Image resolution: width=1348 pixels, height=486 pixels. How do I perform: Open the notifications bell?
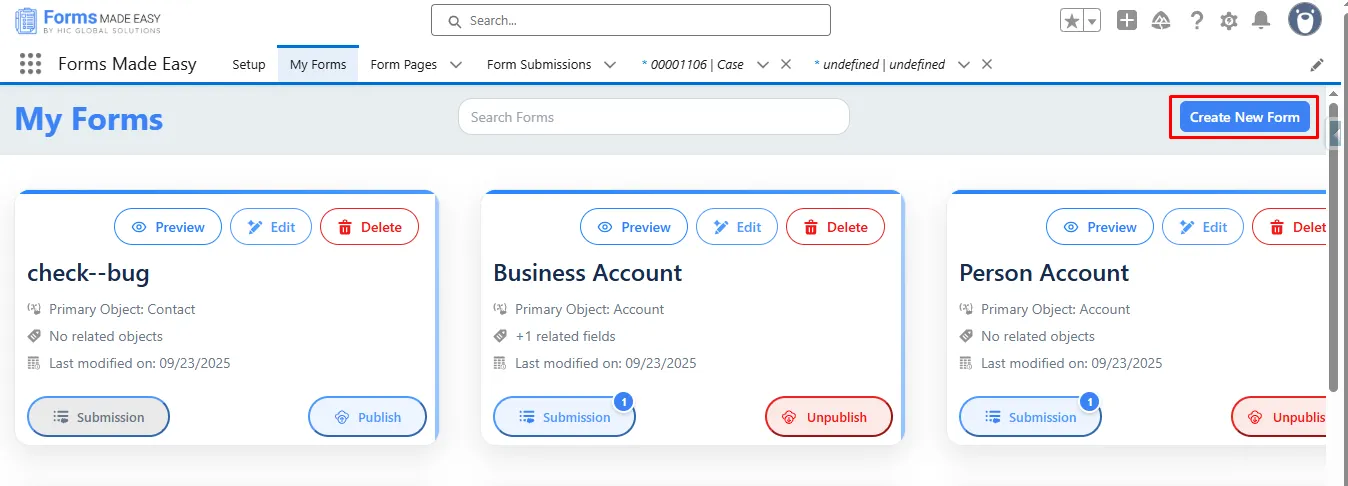point(1262,20)
